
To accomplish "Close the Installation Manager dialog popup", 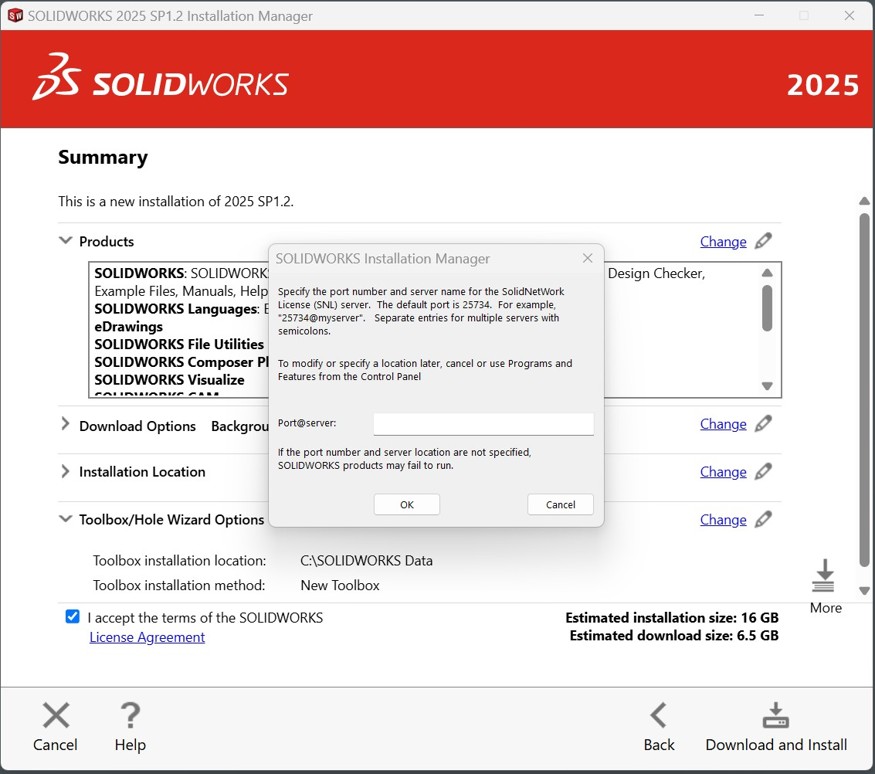I will 587,258.
